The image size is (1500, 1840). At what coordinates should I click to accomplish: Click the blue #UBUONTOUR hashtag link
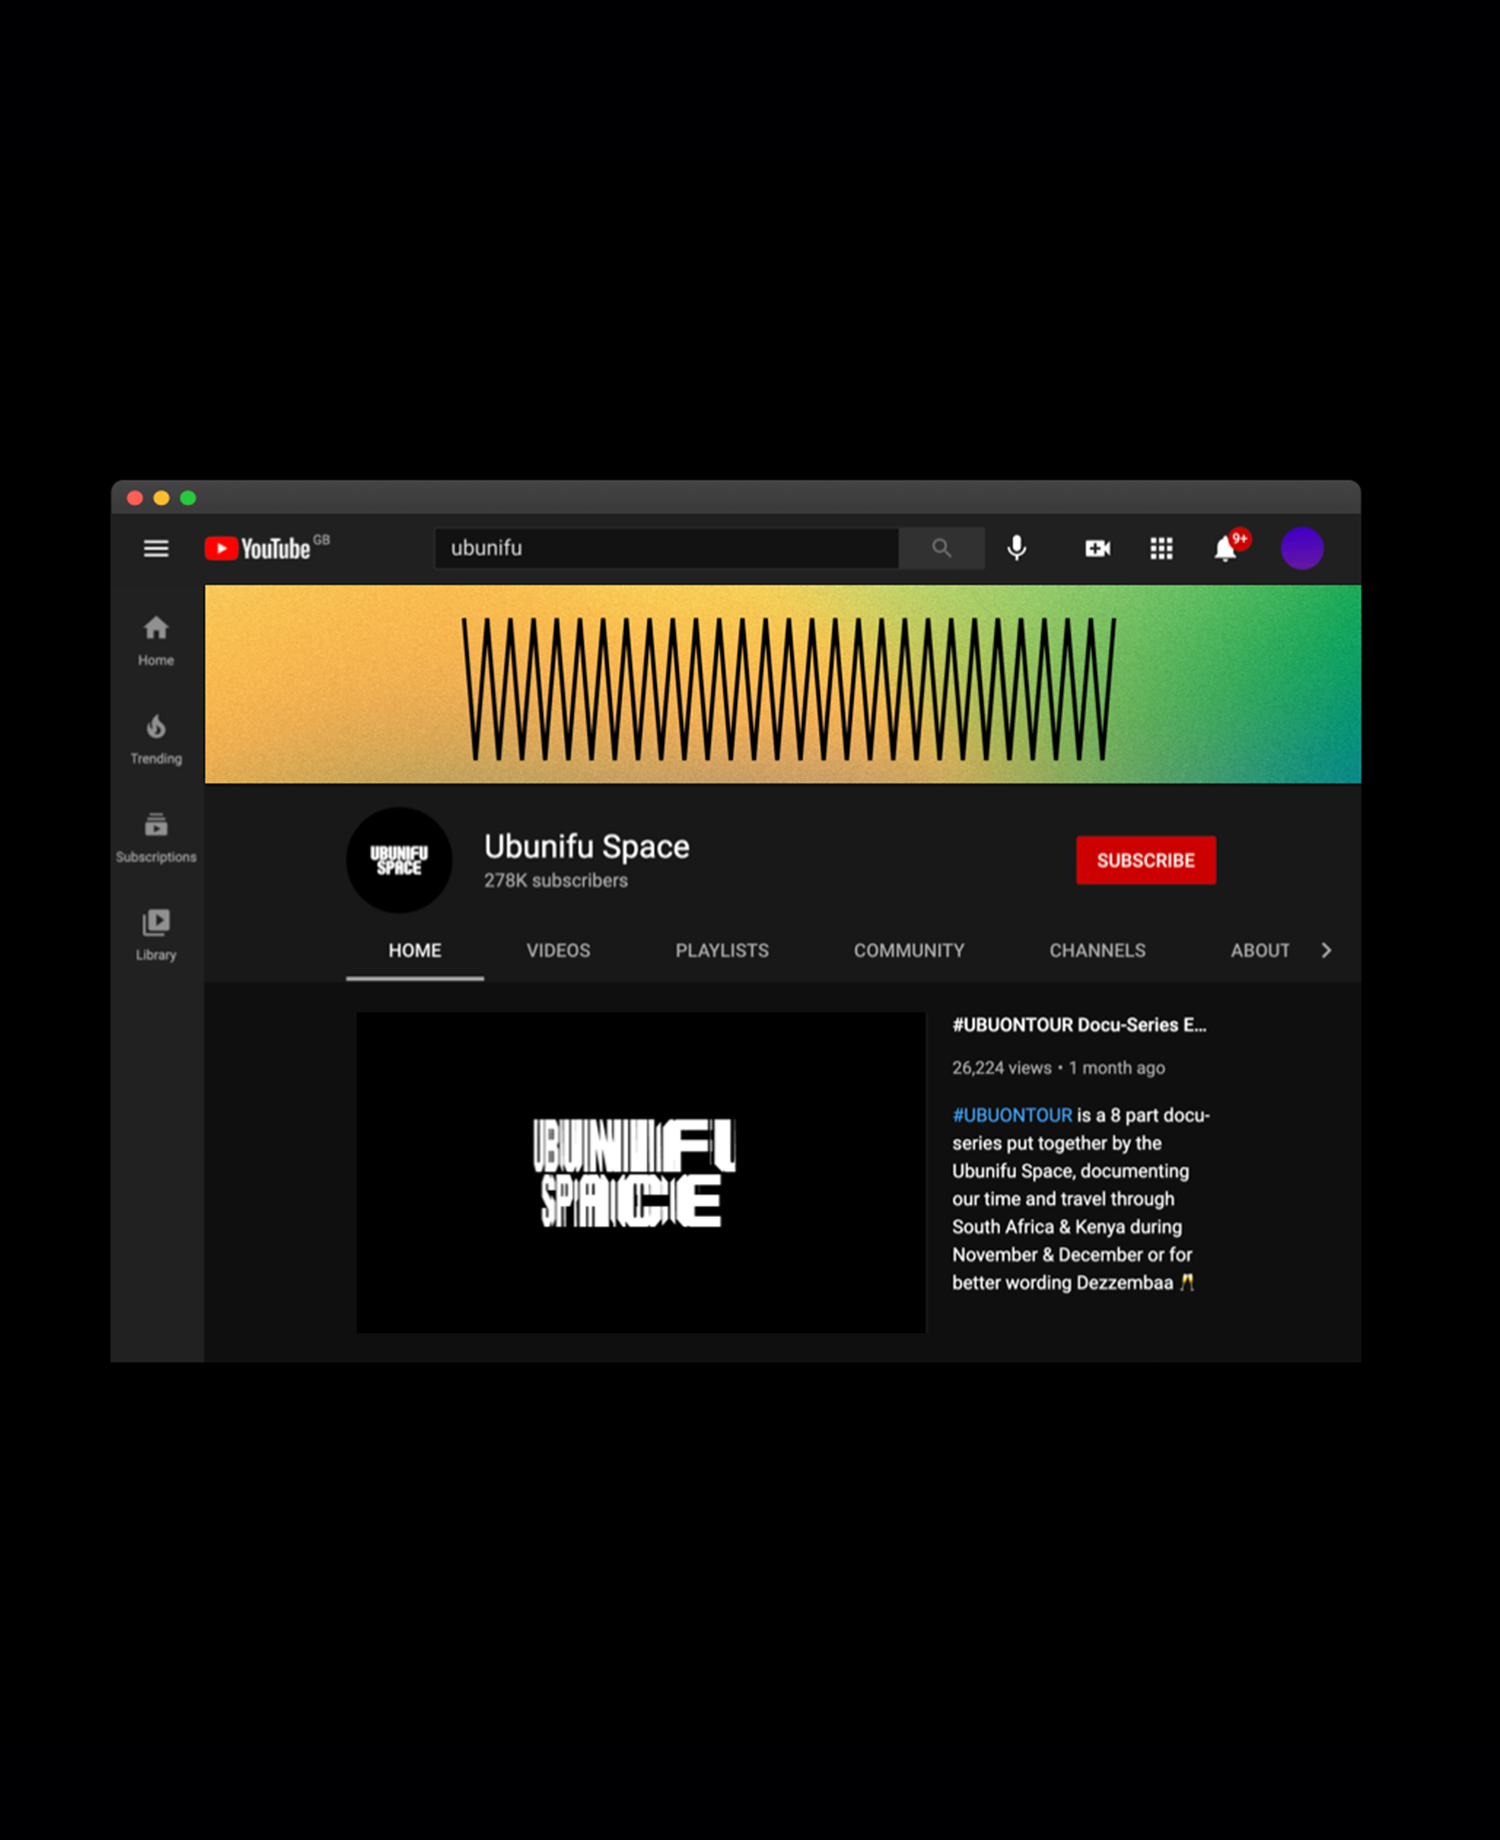(1012, 1115)
